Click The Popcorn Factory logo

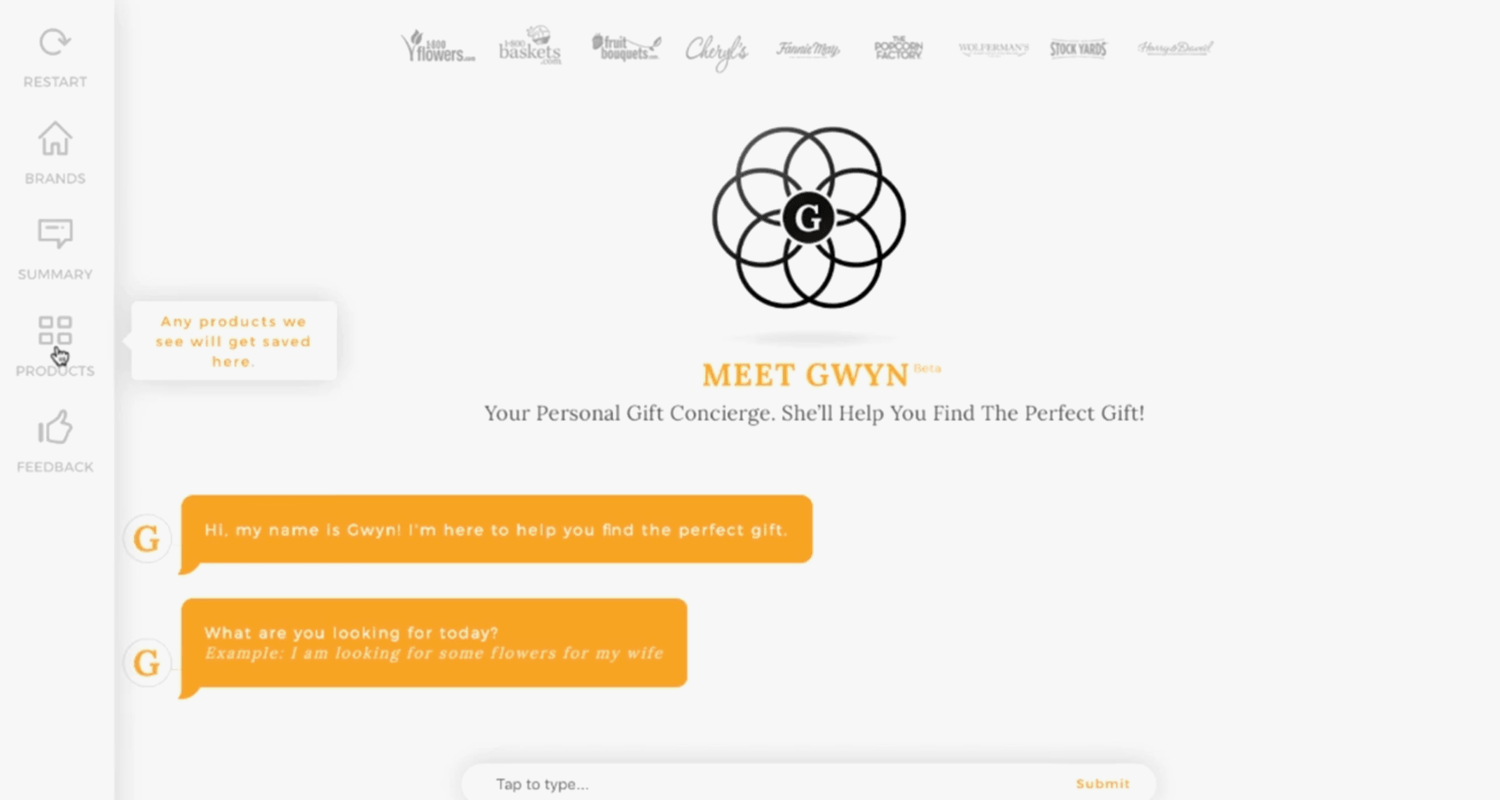[x=898, y=48]
